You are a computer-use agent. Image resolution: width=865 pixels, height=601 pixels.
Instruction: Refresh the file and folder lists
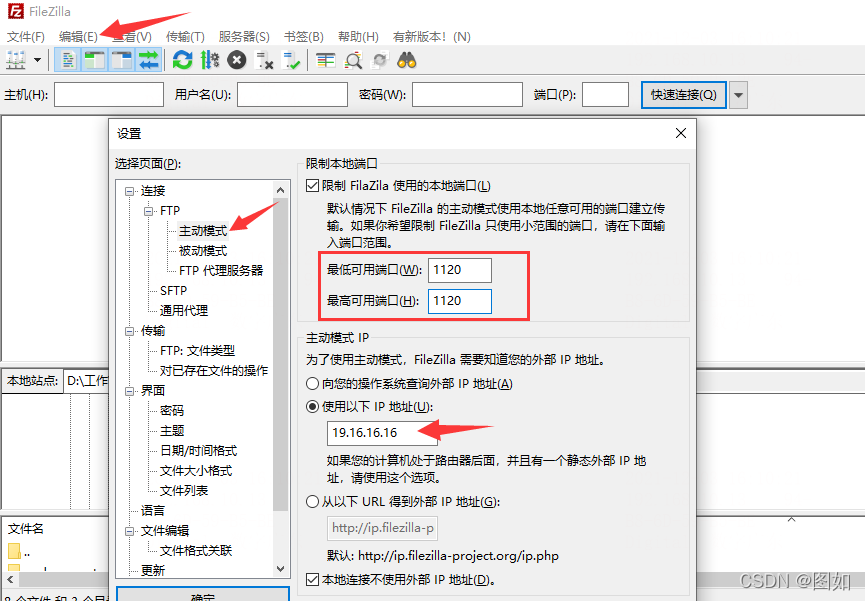pyautogui.click(x=182, y=59)
